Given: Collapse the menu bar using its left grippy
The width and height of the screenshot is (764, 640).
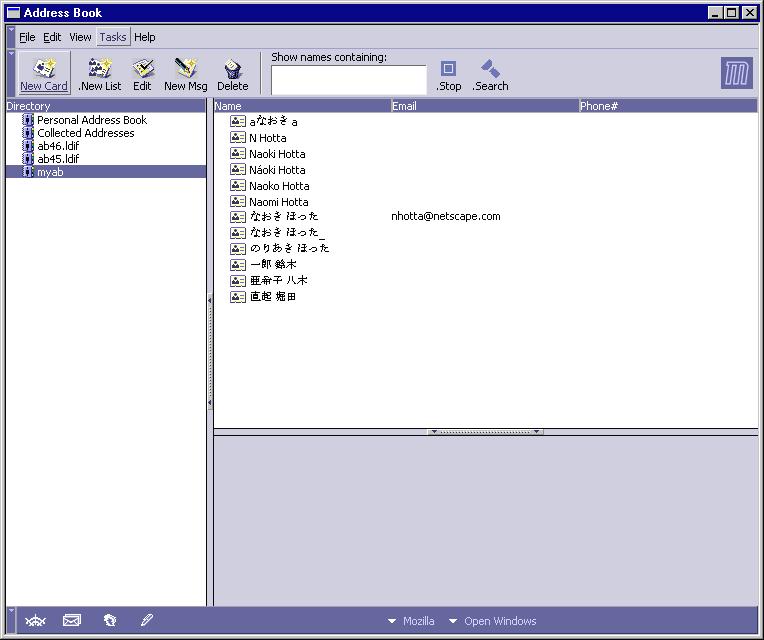Looking at the screenshot, I should click(12, 37).
